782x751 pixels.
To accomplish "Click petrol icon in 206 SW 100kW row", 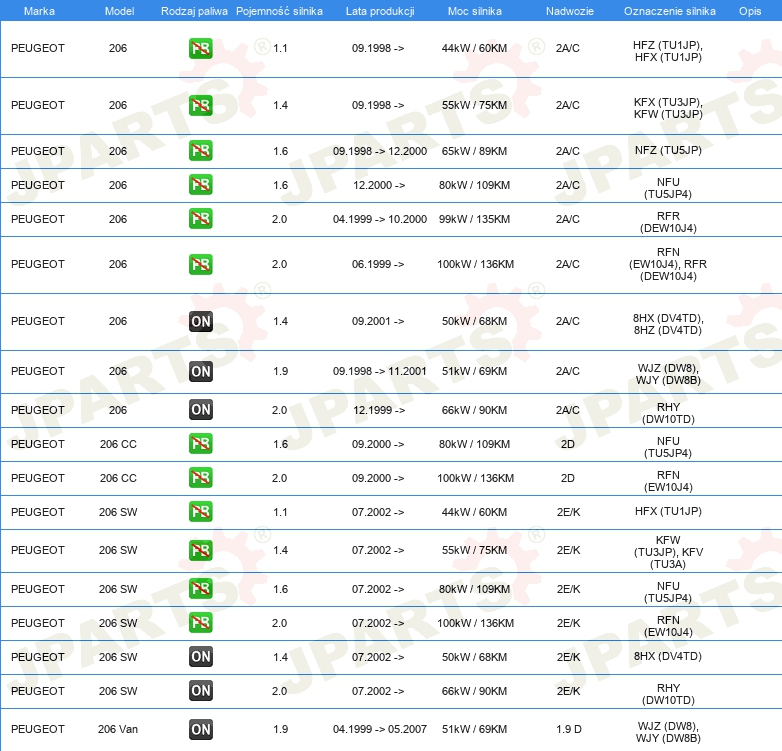I will [x=200, y=622].
